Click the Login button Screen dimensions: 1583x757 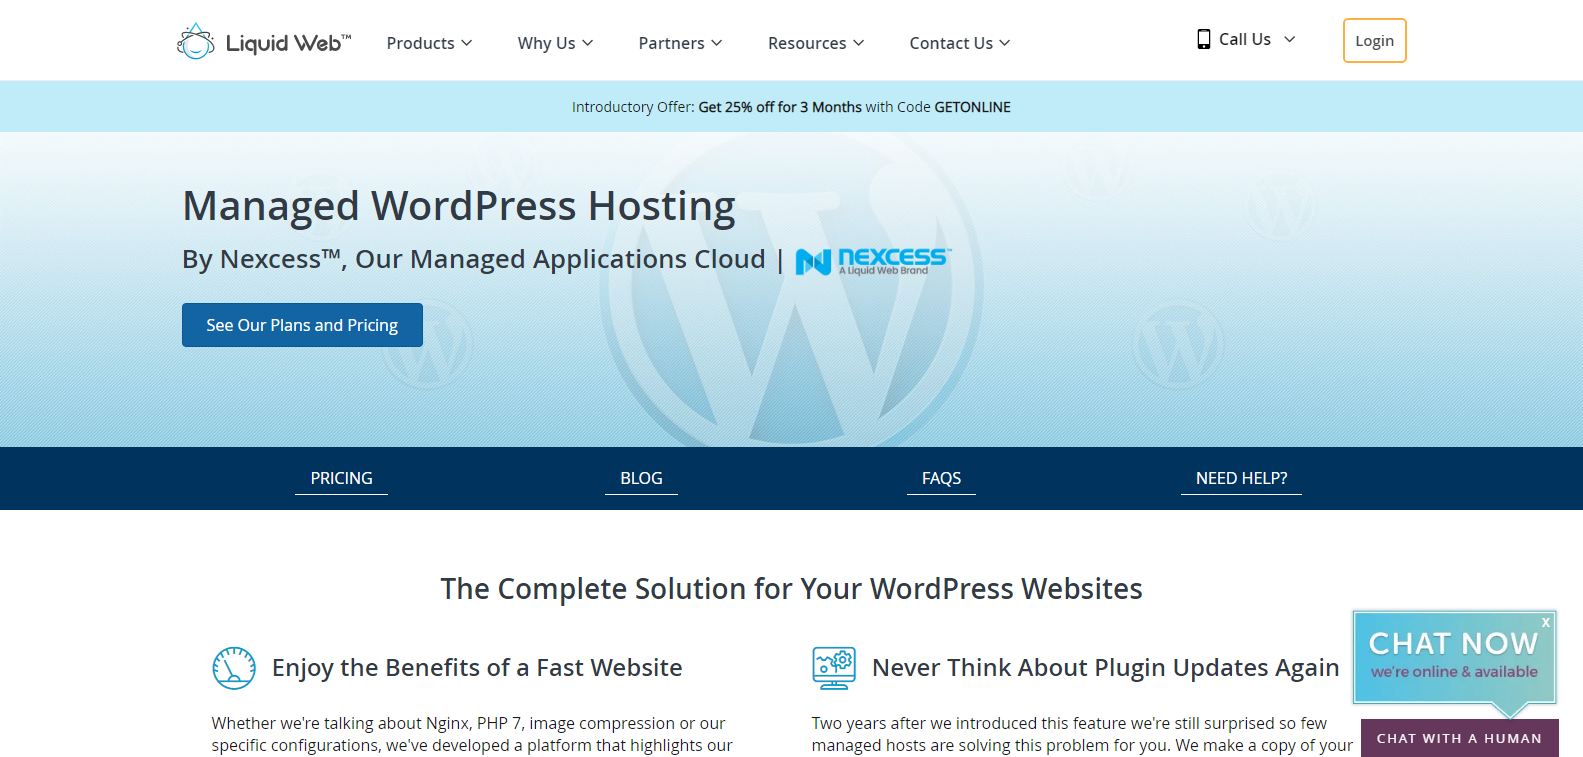pyautogui.click(x=1374, y=41)
